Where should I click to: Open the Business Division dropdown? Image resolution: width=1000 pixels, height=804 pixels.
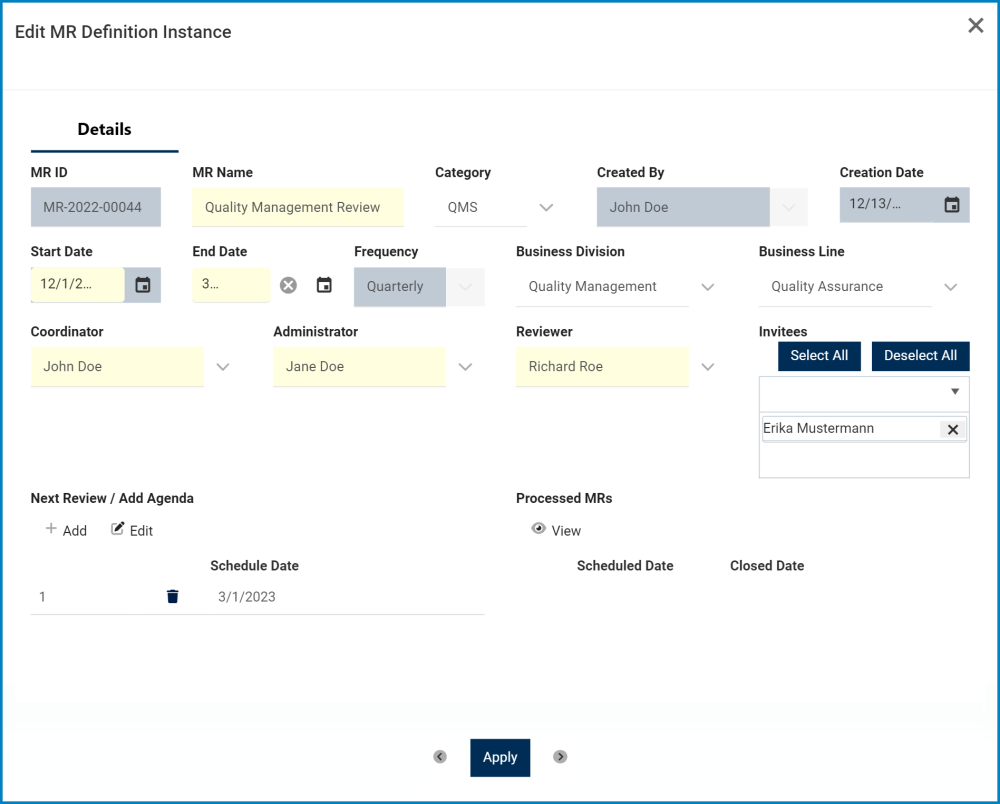tap(708, 287)
